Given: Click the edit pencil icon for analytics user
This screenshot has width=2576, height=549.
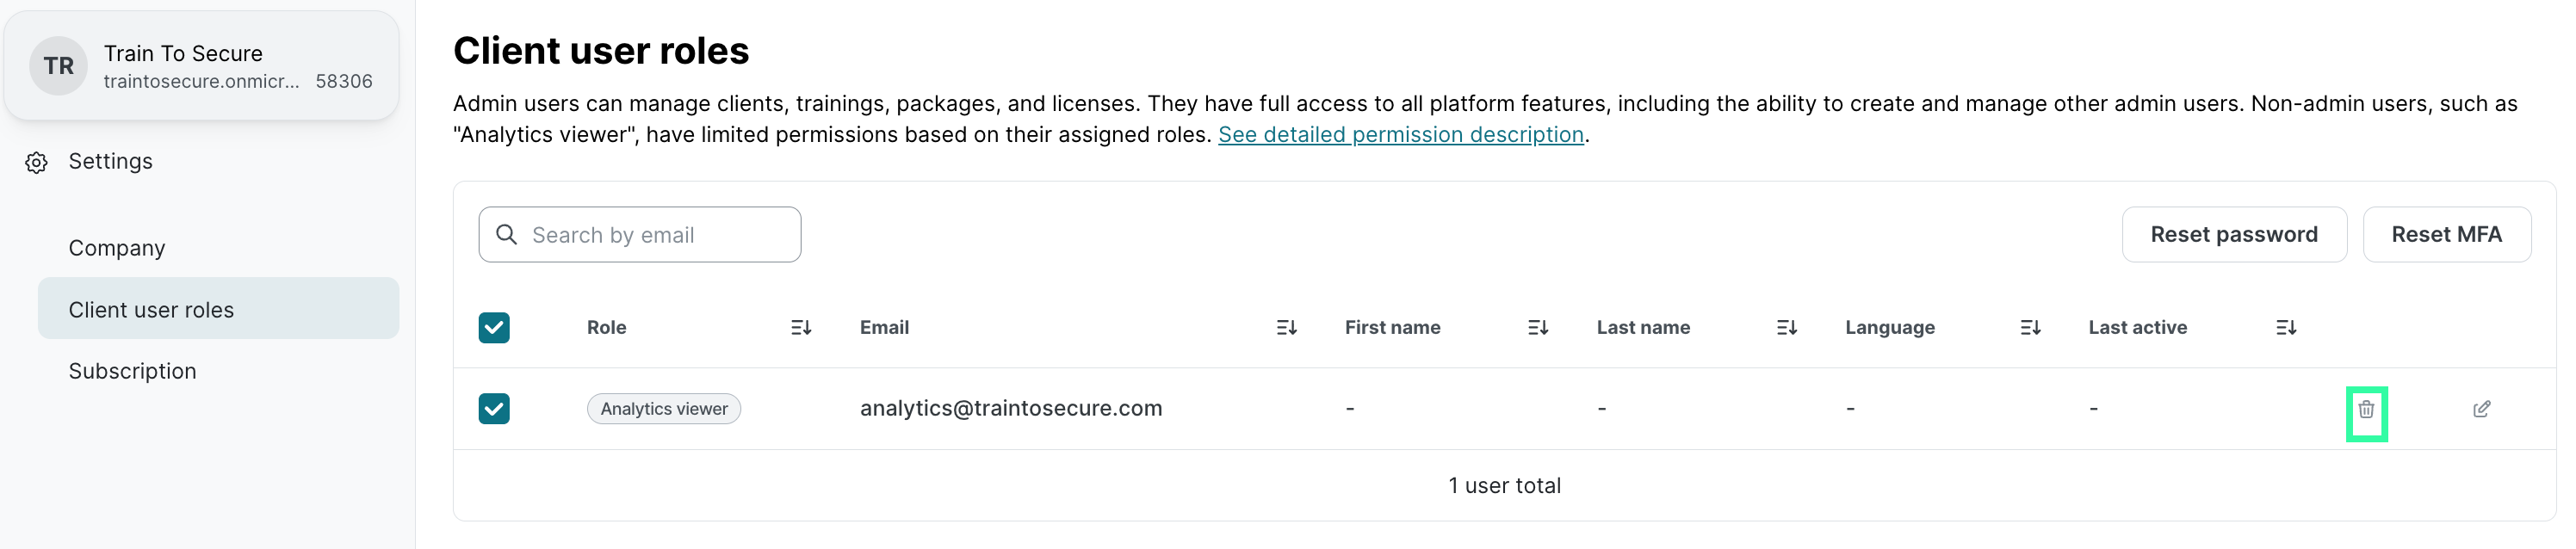Looking at the screenshot, I should point(2481,409).
